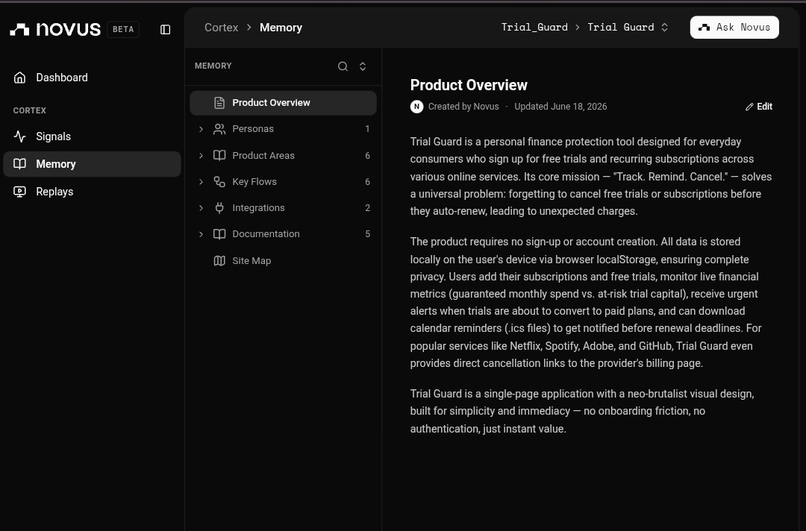Click the Memory breadcrumb
806x531 pixels.
coord(281,28)
